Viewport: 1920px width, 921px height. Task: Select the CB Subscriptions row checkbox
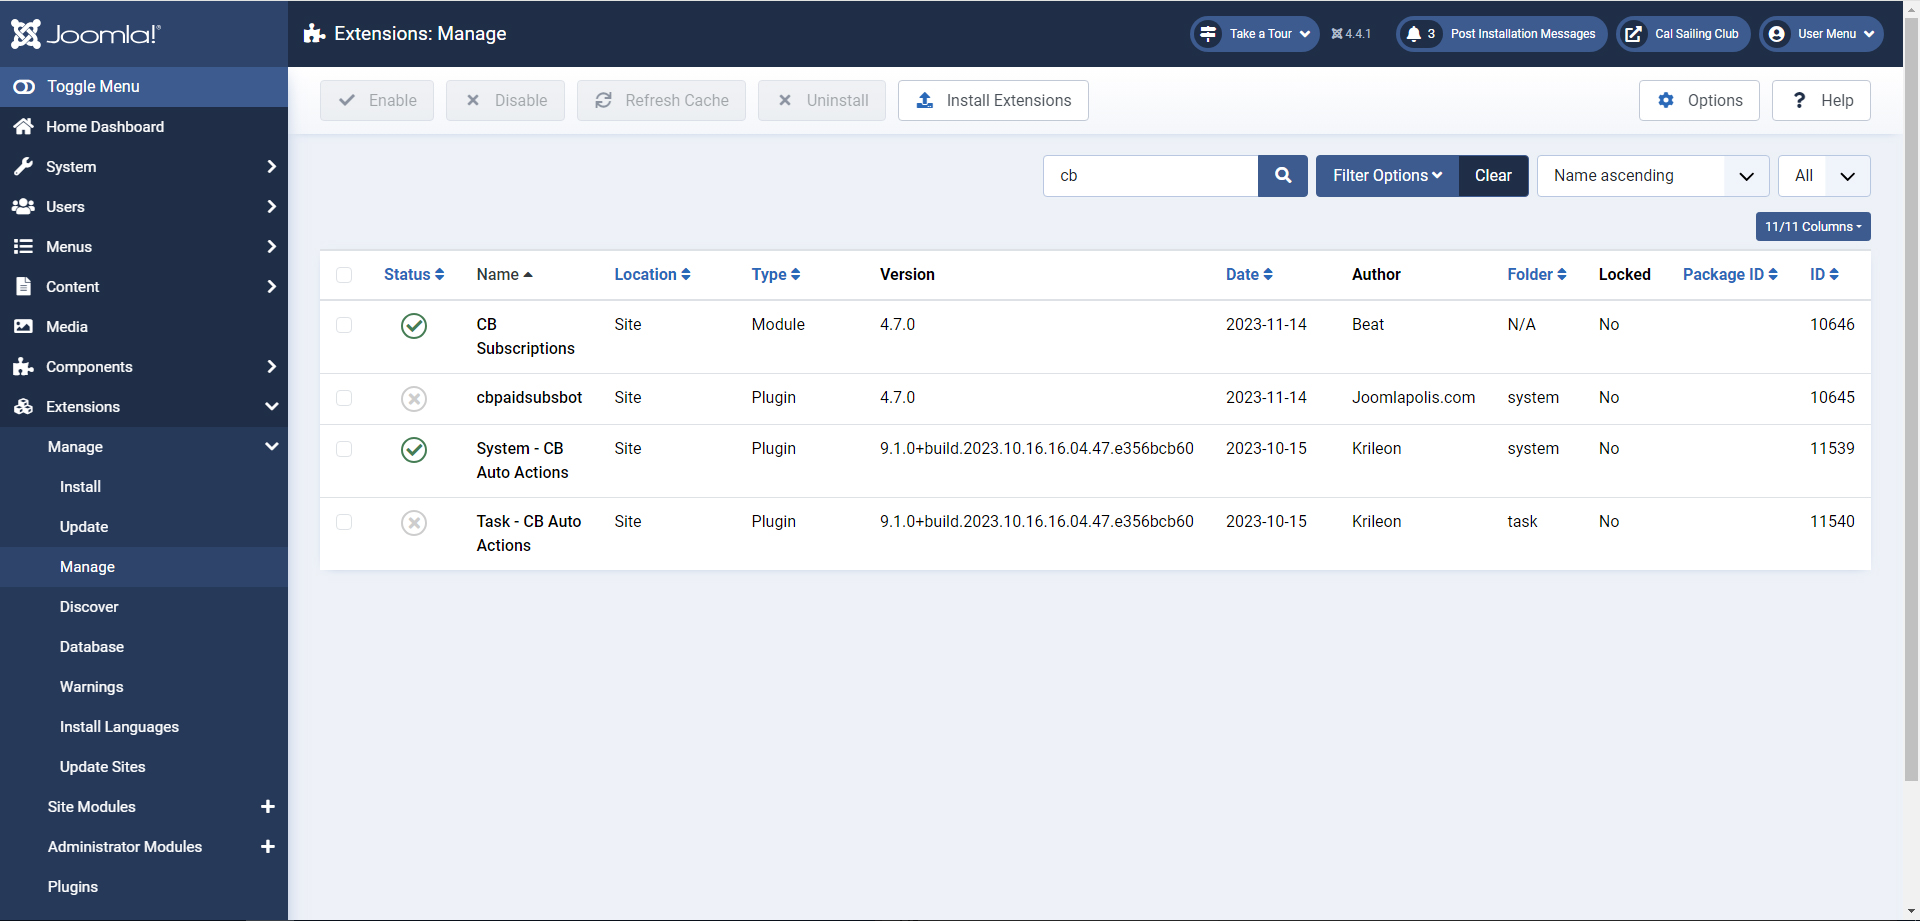click(x=344, y=325)
